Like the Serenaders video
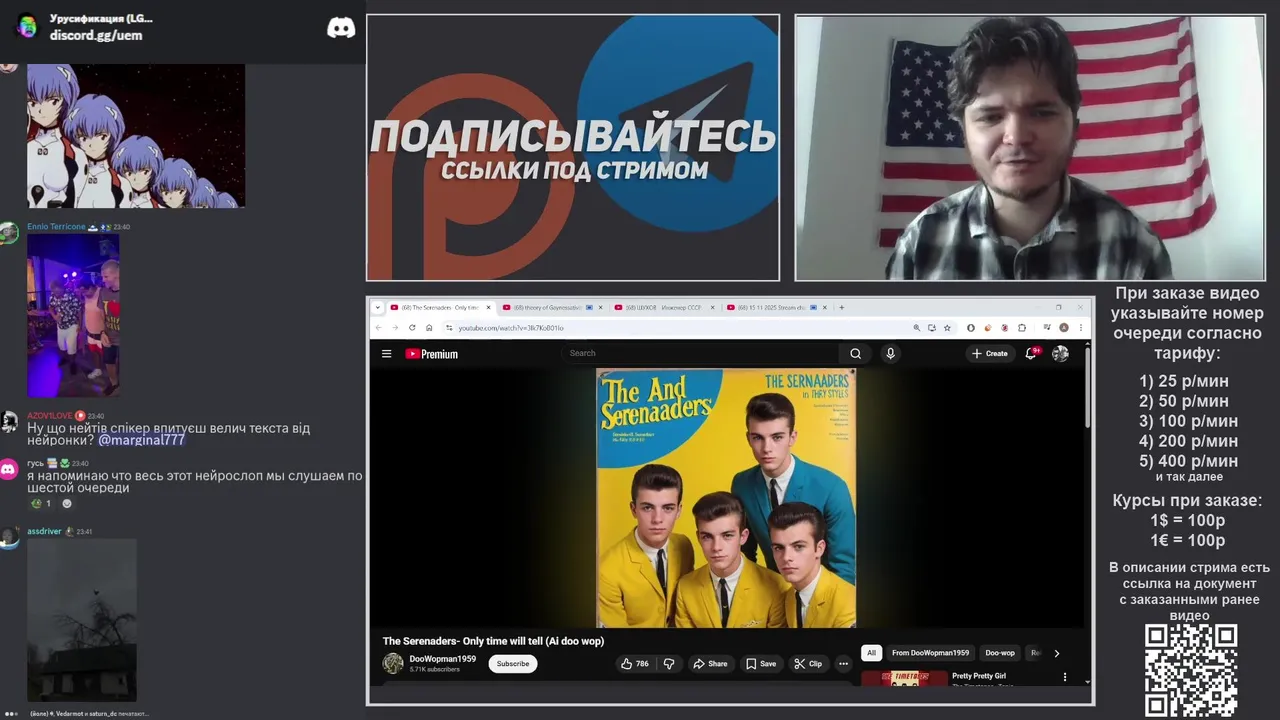The width and height of the screenshot is (1280, 720). click(635, 664)
